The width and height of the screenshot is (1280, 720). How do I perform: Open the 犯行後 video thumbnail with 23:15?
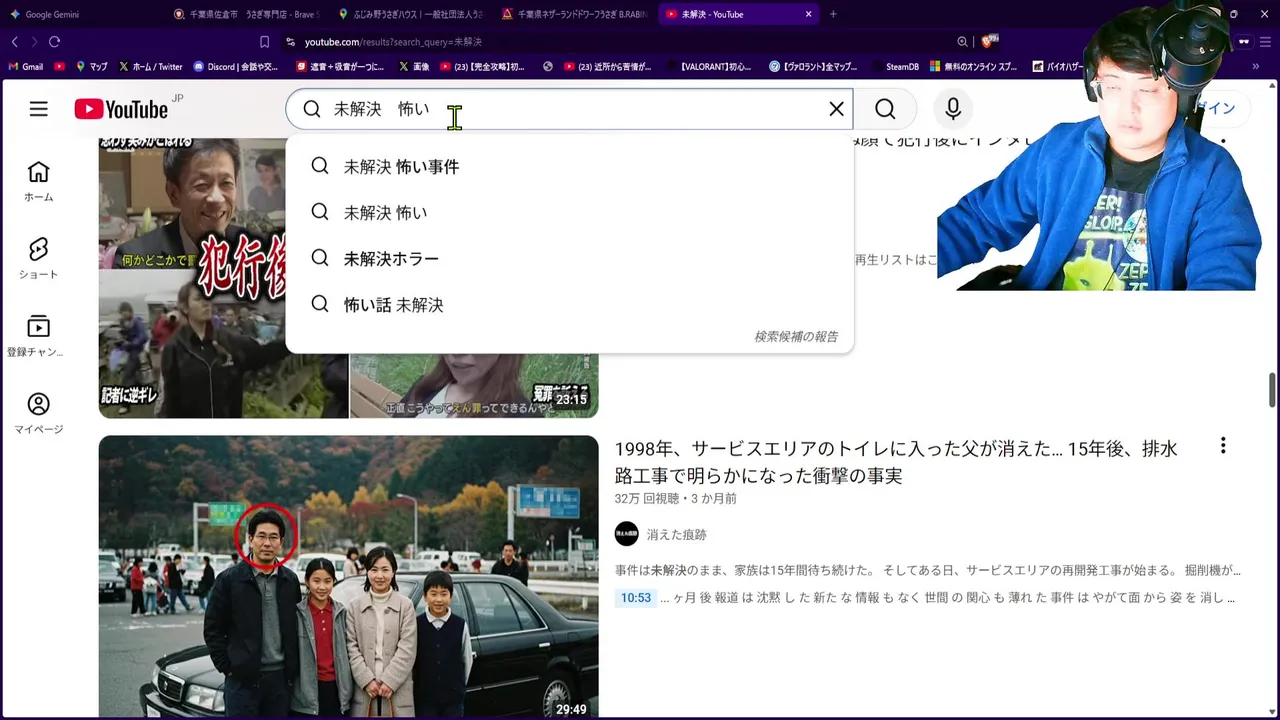[x=348, y=278]
